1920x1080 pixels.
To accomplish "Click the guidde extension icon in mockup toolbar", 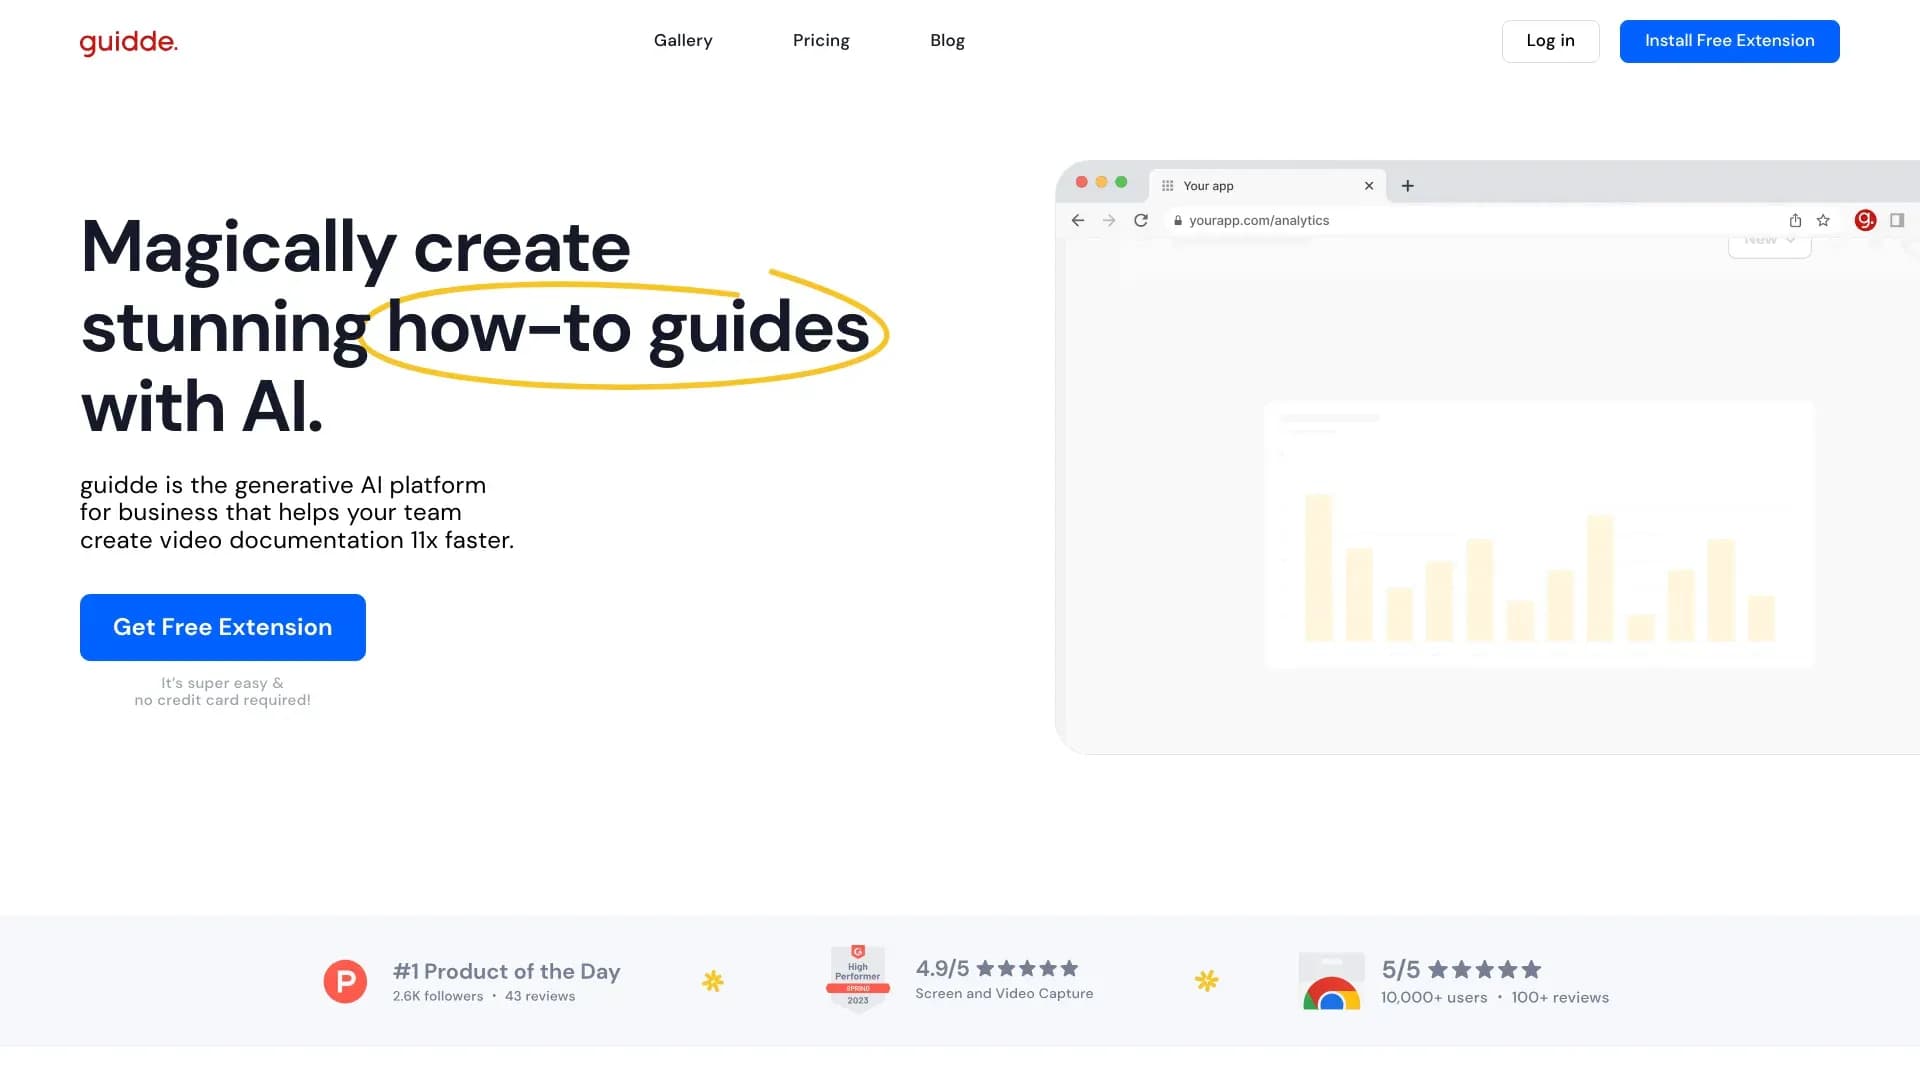I will pyautogui.click(x=1865, y=221).
